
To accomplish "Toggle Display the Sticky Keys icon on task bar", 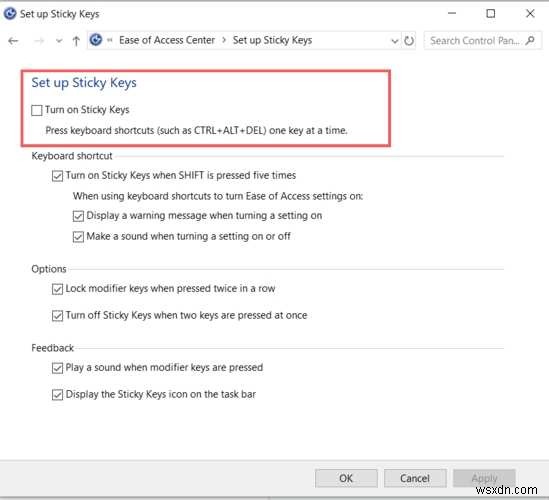I will pyautogui.click(x=57, y=395).
